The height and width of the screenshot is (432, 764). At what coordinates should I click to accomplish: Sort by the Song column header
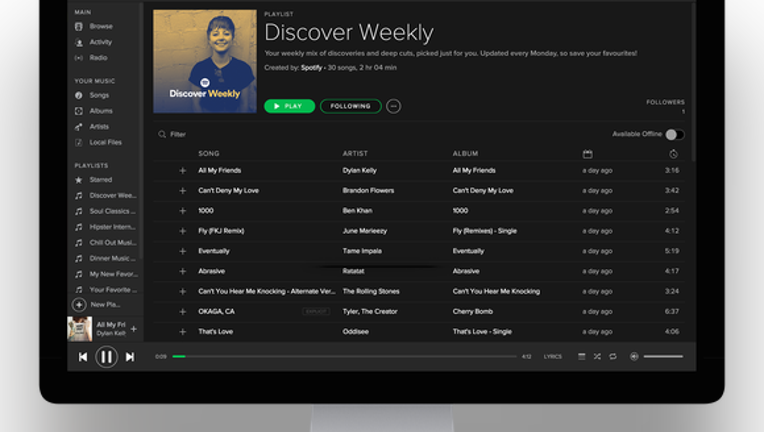[x=209, y=153]
